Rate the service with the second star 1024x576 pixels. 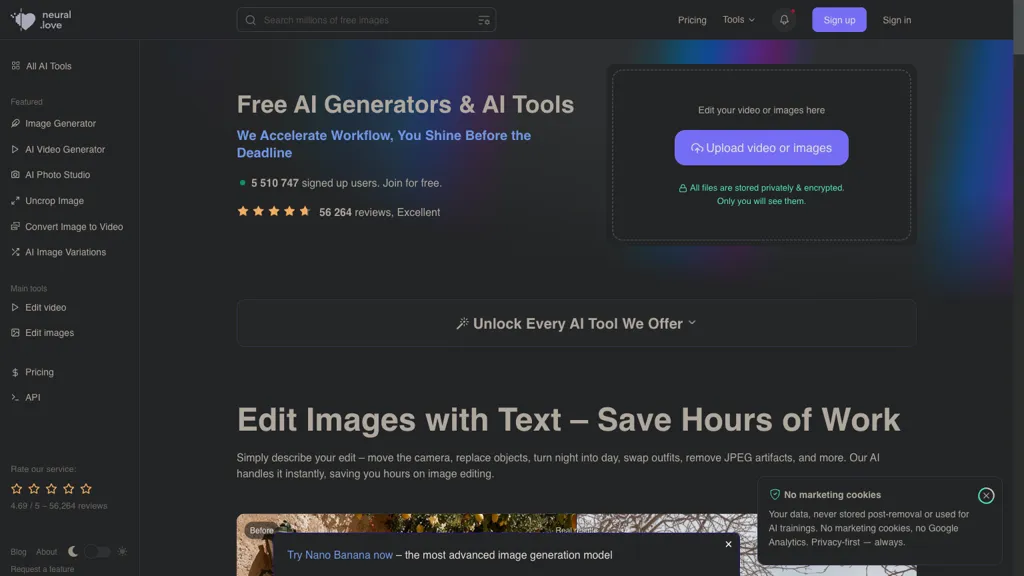coord(34,488)
